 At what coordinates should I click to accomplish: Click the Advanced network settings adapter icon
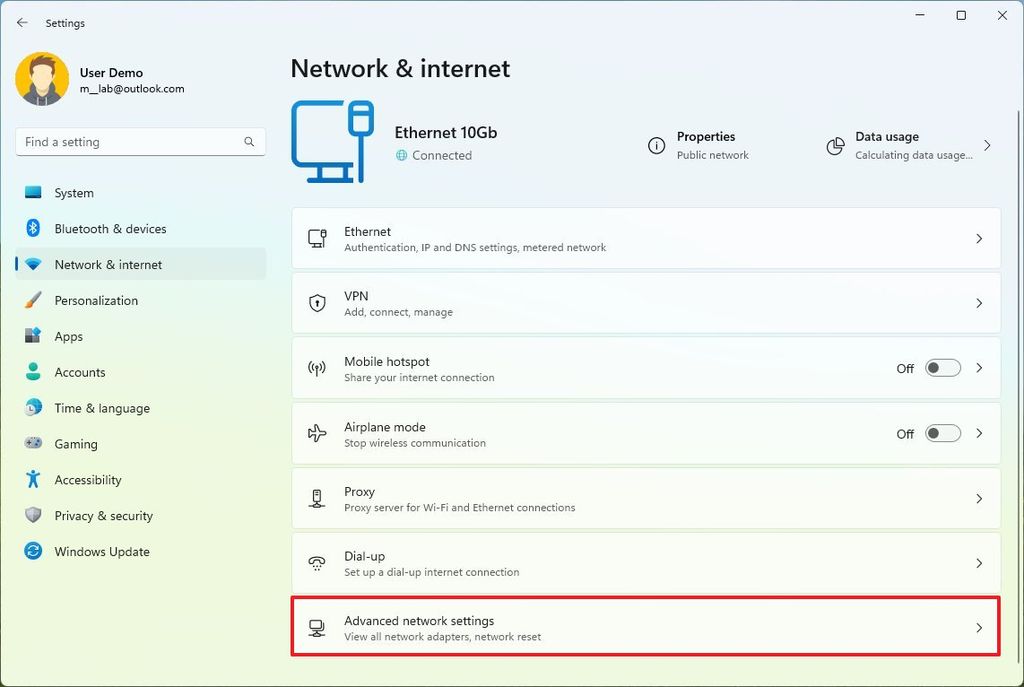(318, 627)
